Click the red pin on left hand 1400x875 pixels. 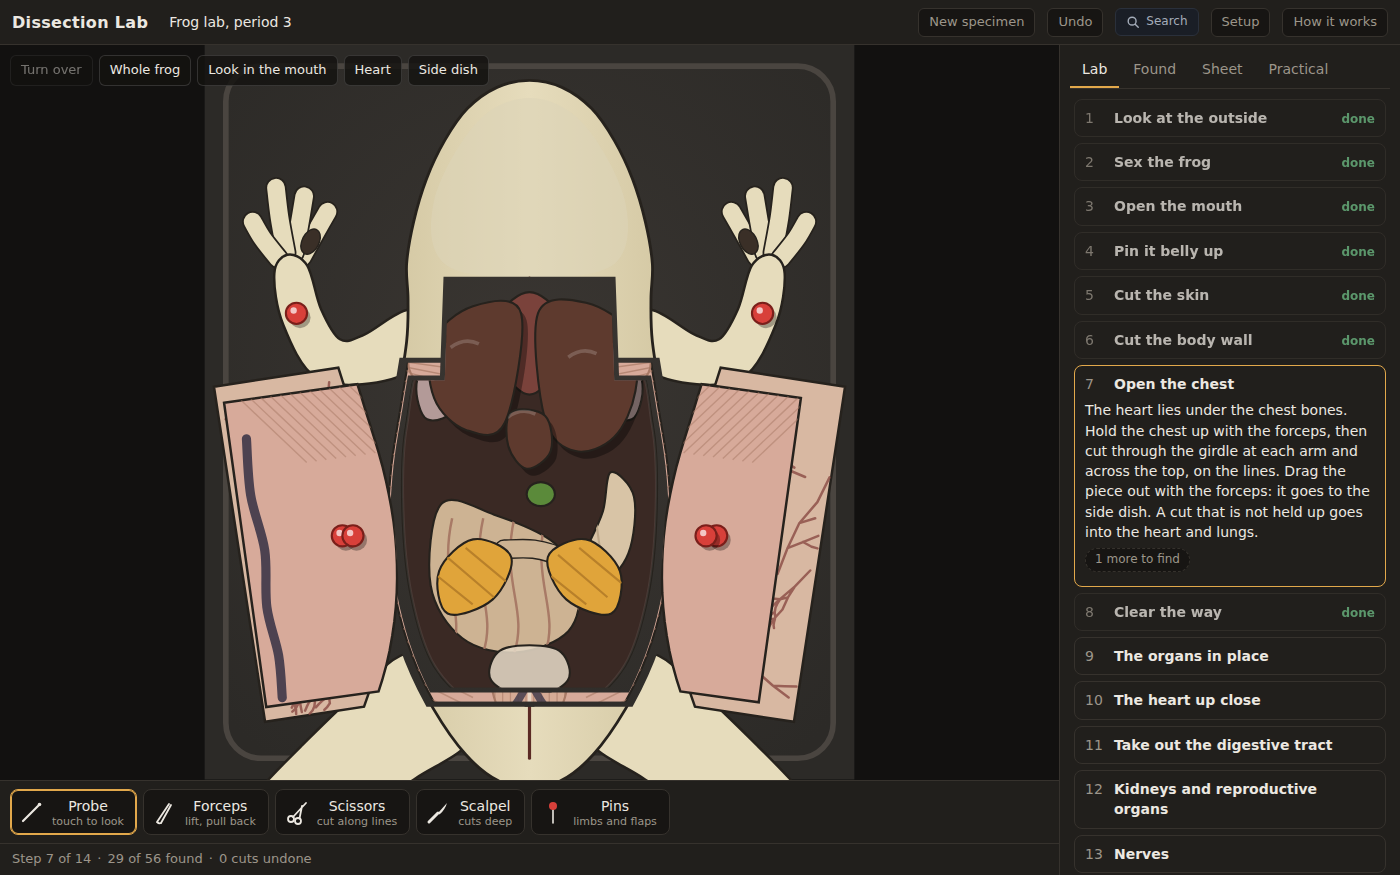(x=296, y=313)
